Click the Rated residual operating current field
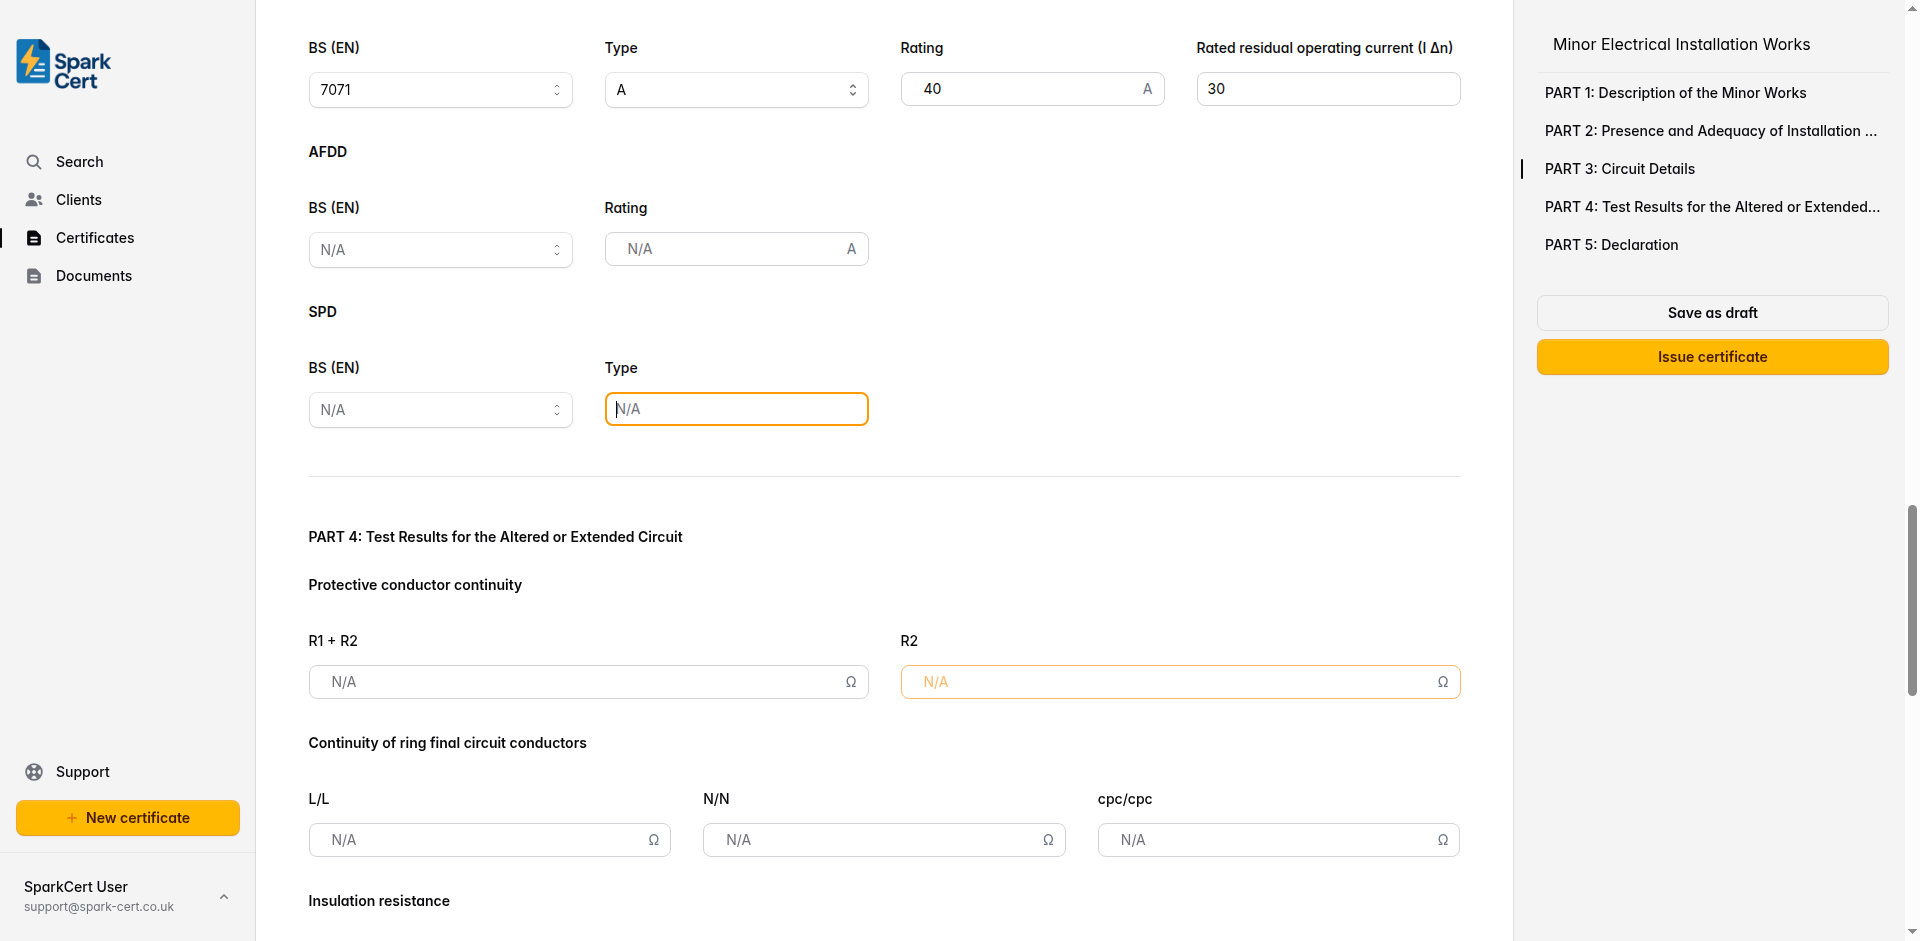 click(x=1328, y=89)
